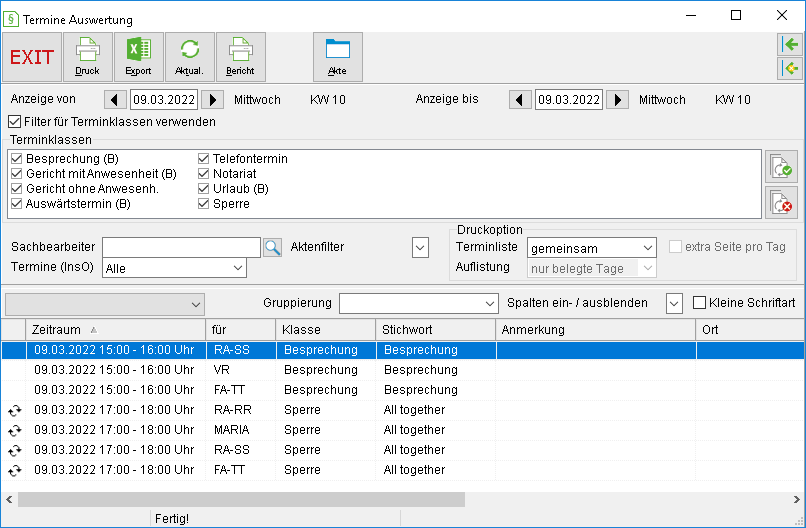Click the horizontal scrollbar thumb
Viewport: 806px width, 528px height.
coord(242,499)
